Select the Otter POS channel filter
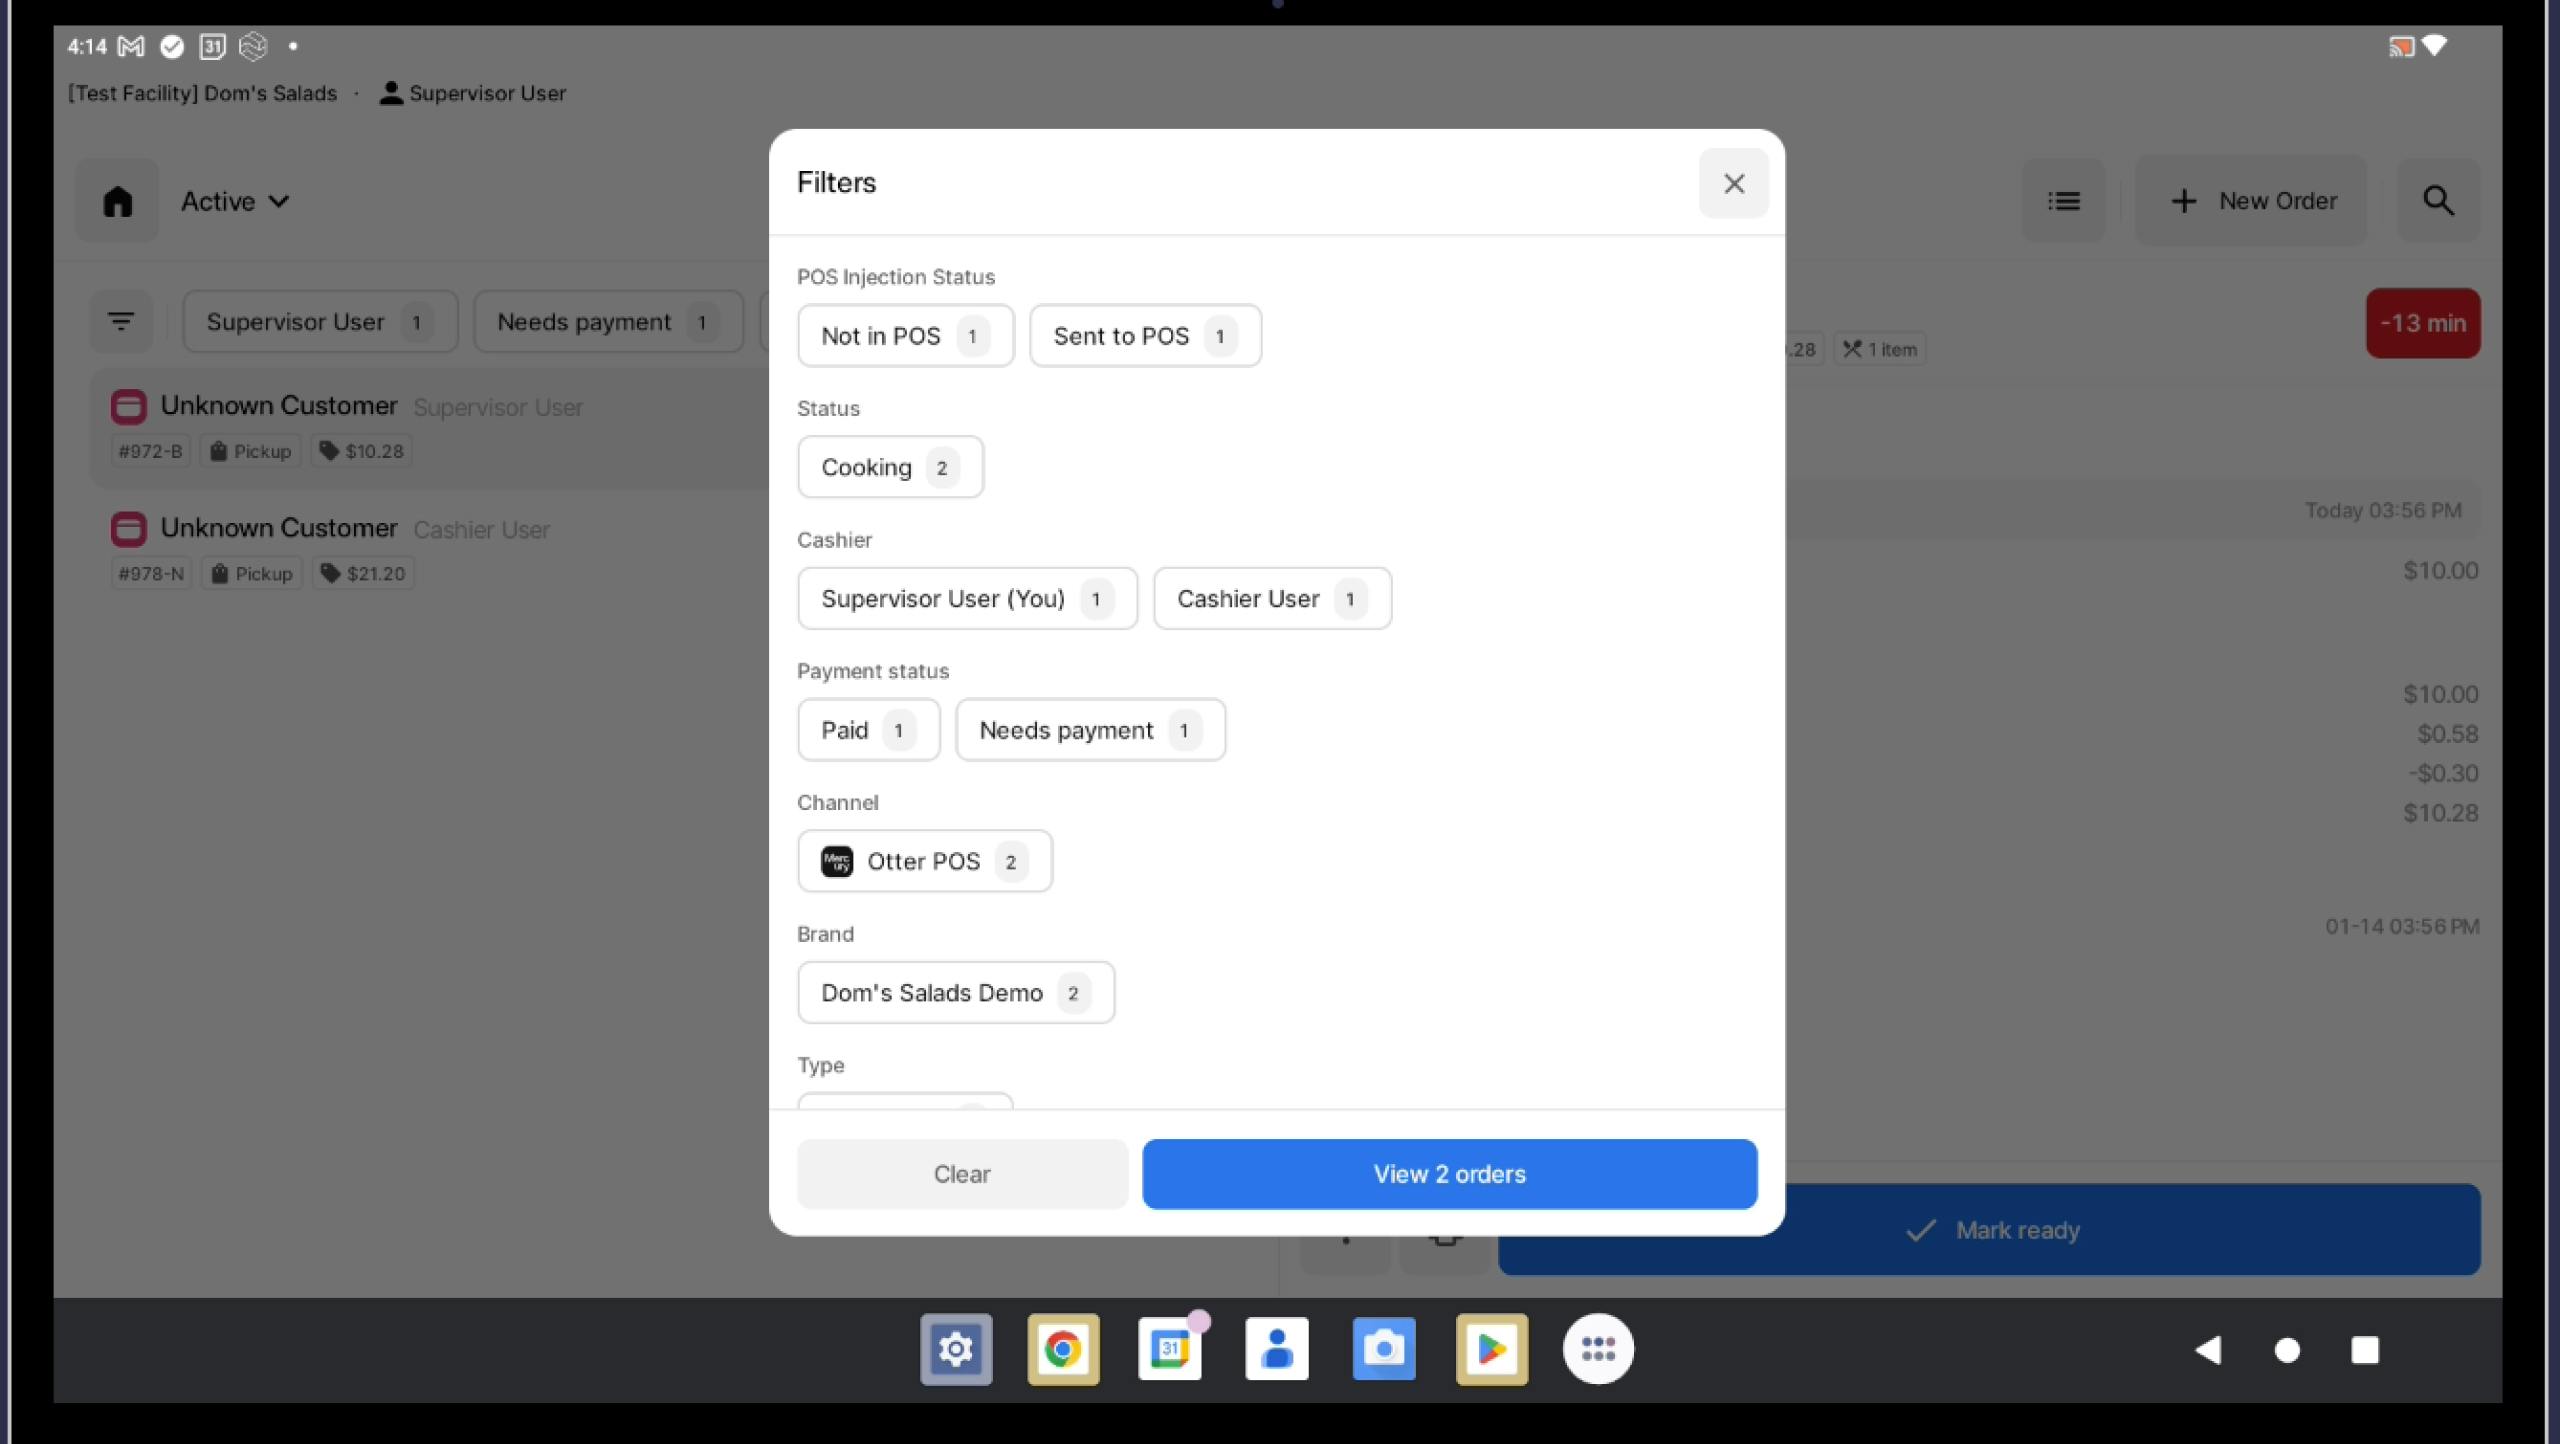 [924, 861]
